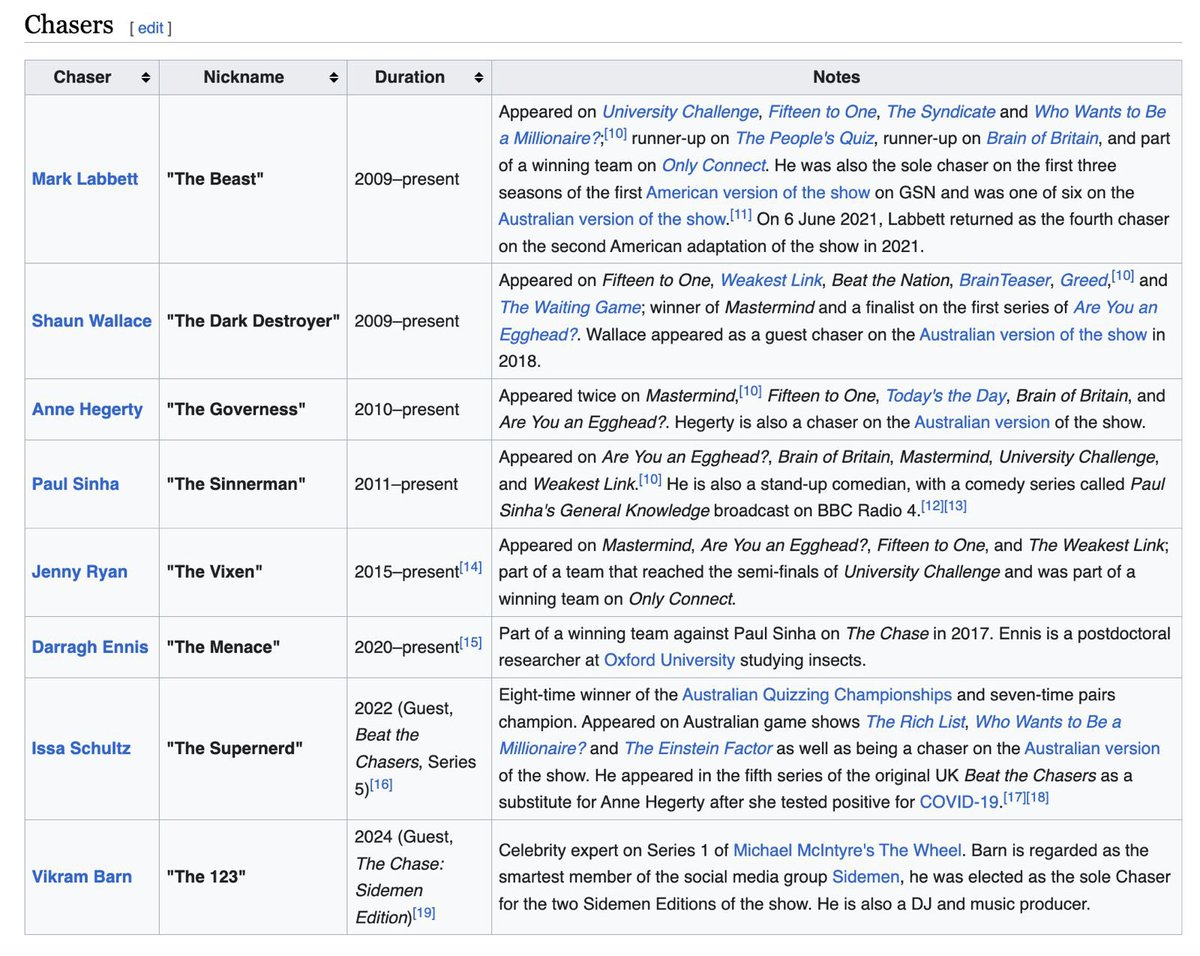The height and width of the screenshot is (956, 1200).
Task: Jump to citation 18 after COVID-19
Action: pyautogui.click(x=1036, y=796)
